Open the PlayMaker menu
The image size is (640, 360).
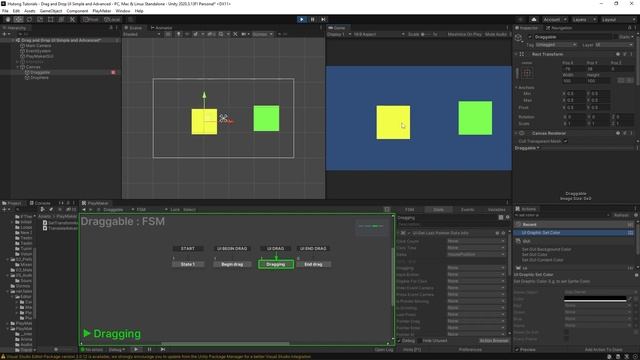pos(102,11)
